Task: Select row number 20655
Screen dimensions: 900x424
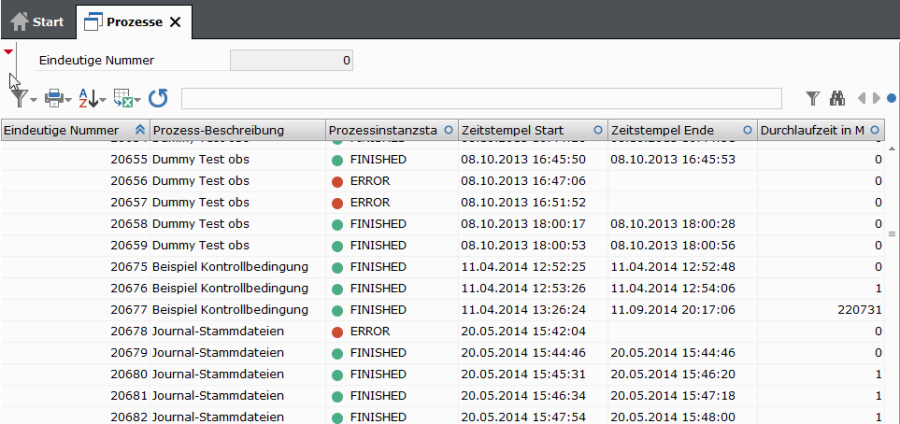Action: [x=130, y=160]
